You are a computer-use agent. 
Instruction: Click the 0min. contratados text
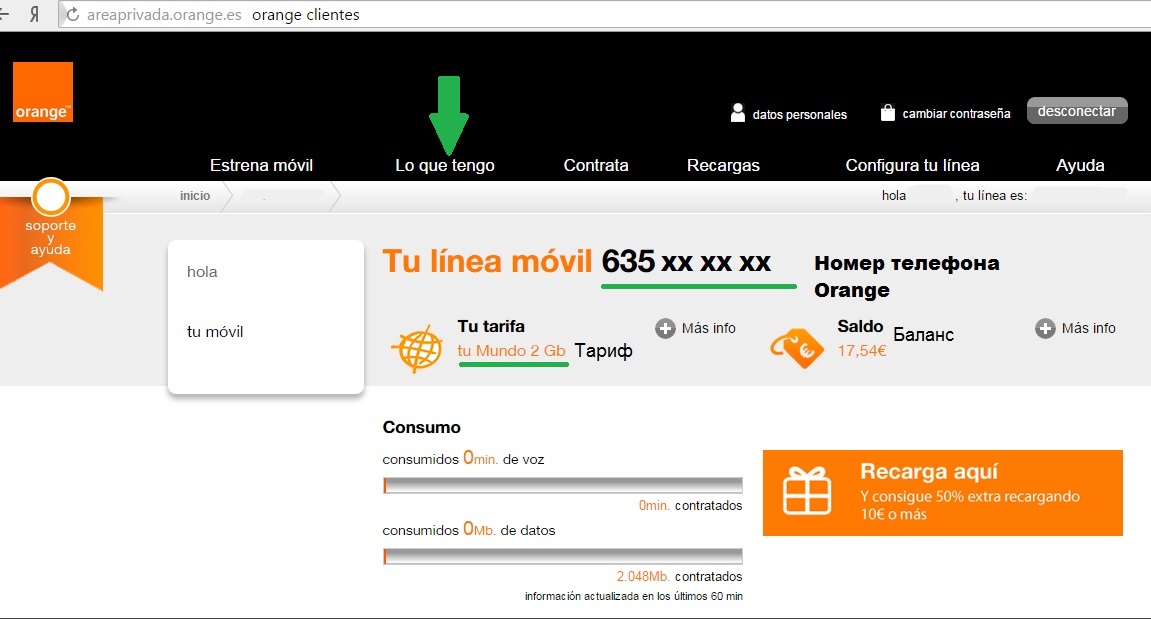click(690, 505)
